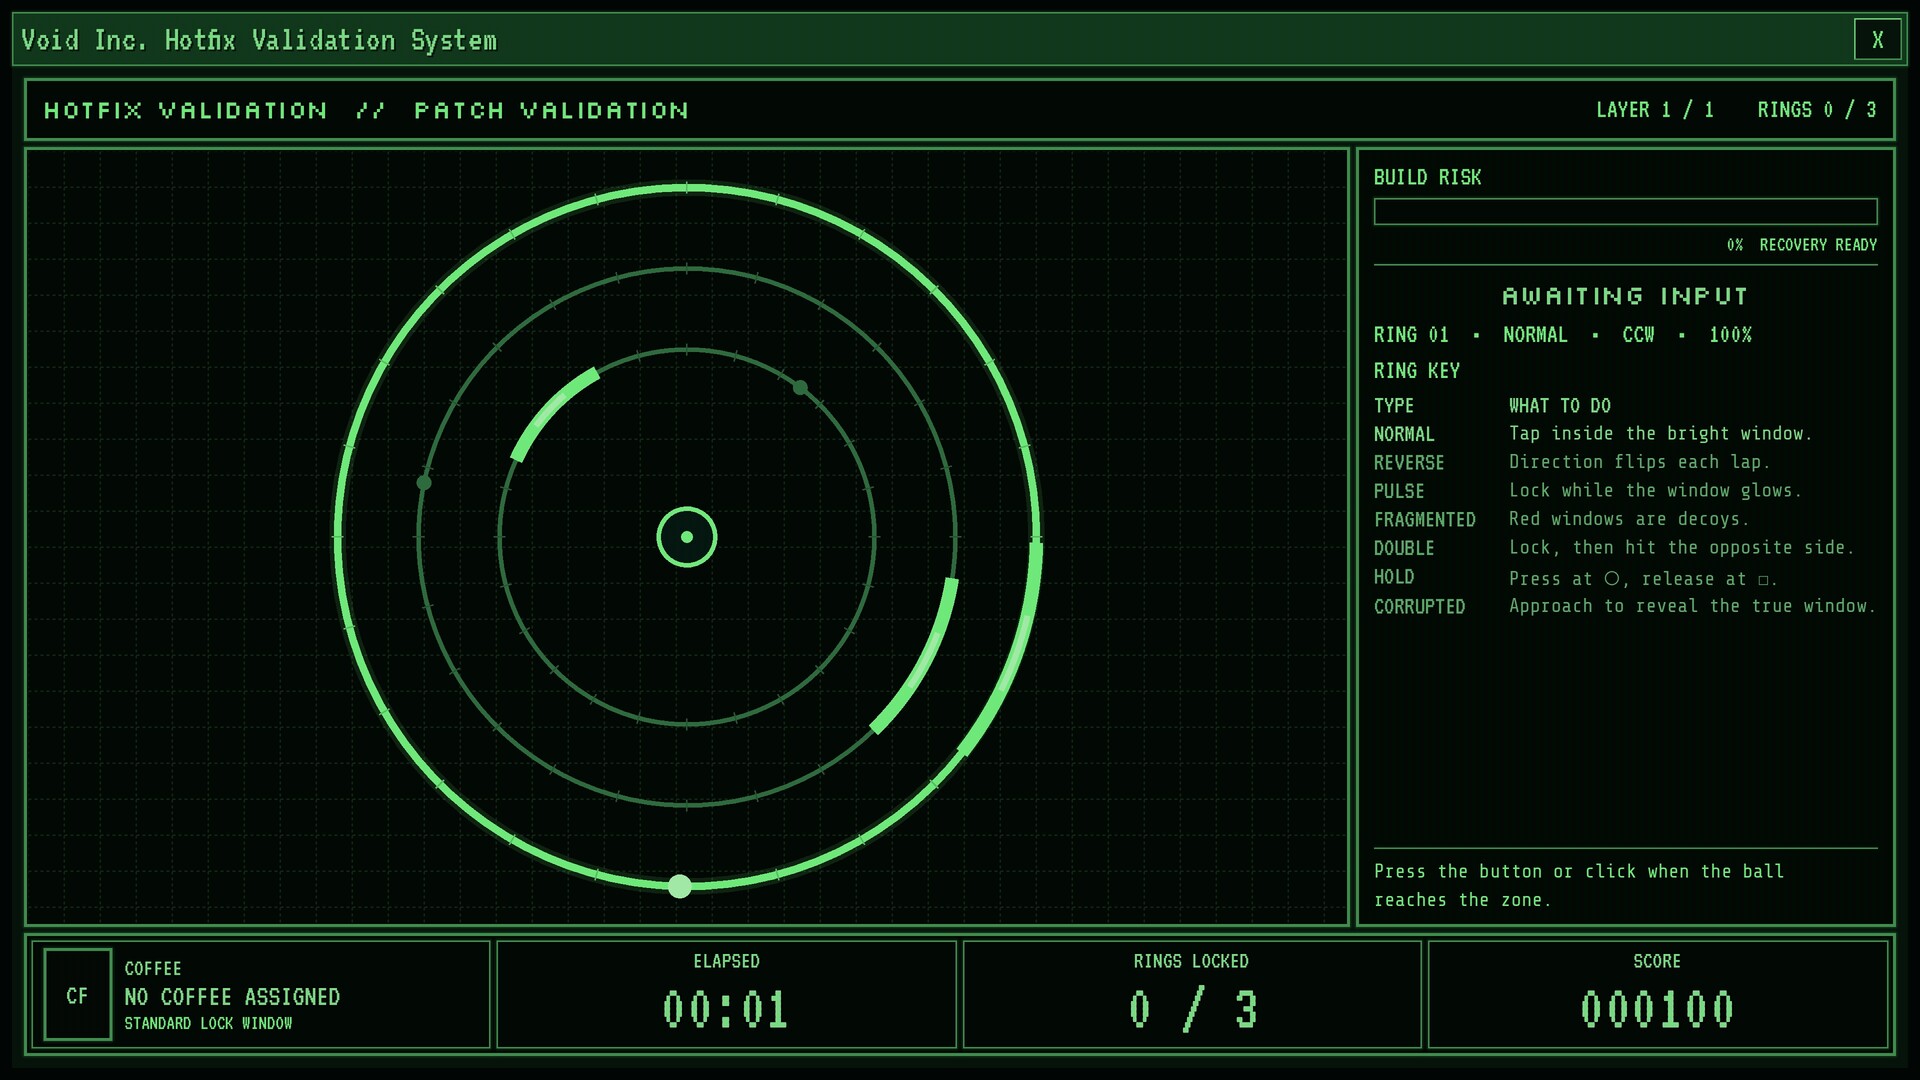Click the dark ball on the inner ring
The image size is (1920, 1080).
pyautogui.click(x=800, y=387)
